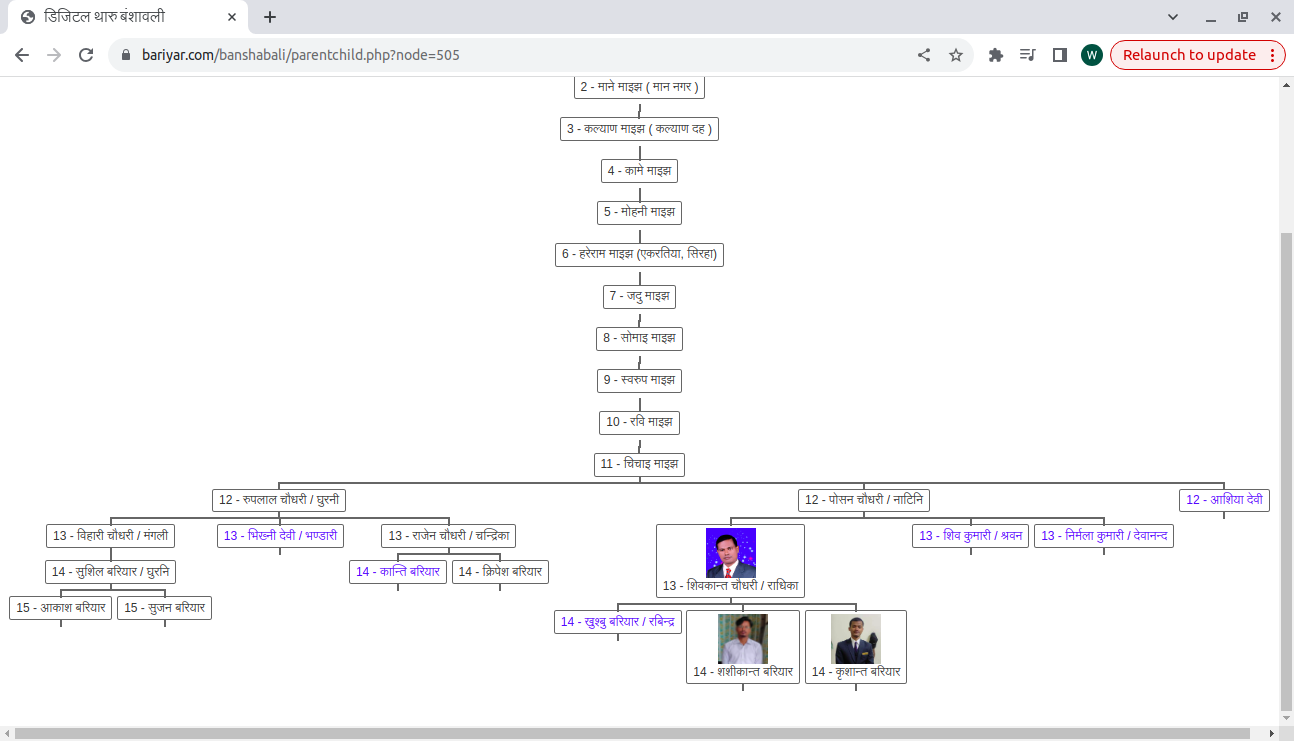Open the profile avatar W

1092,55
